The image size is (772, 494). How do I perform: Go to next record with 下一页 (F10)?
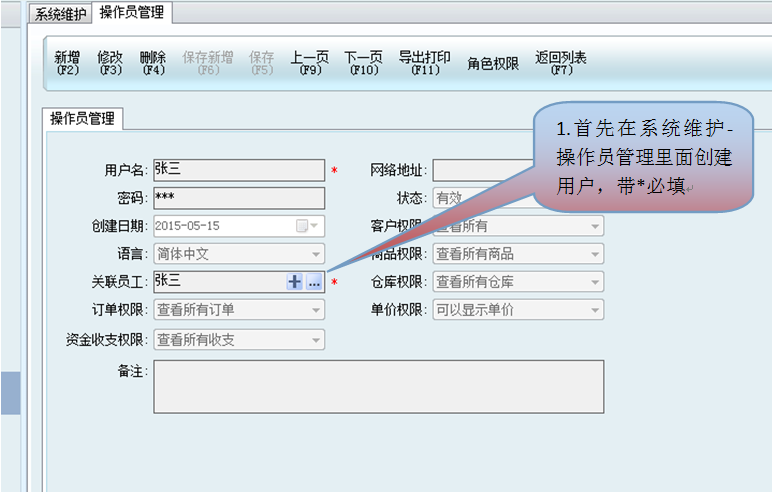(363, 63)
